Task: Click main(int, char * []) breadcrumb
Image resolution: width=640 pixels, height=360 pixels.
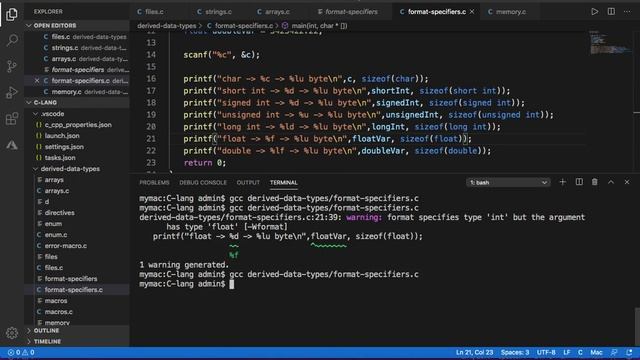Action: [x=315, y=26]
